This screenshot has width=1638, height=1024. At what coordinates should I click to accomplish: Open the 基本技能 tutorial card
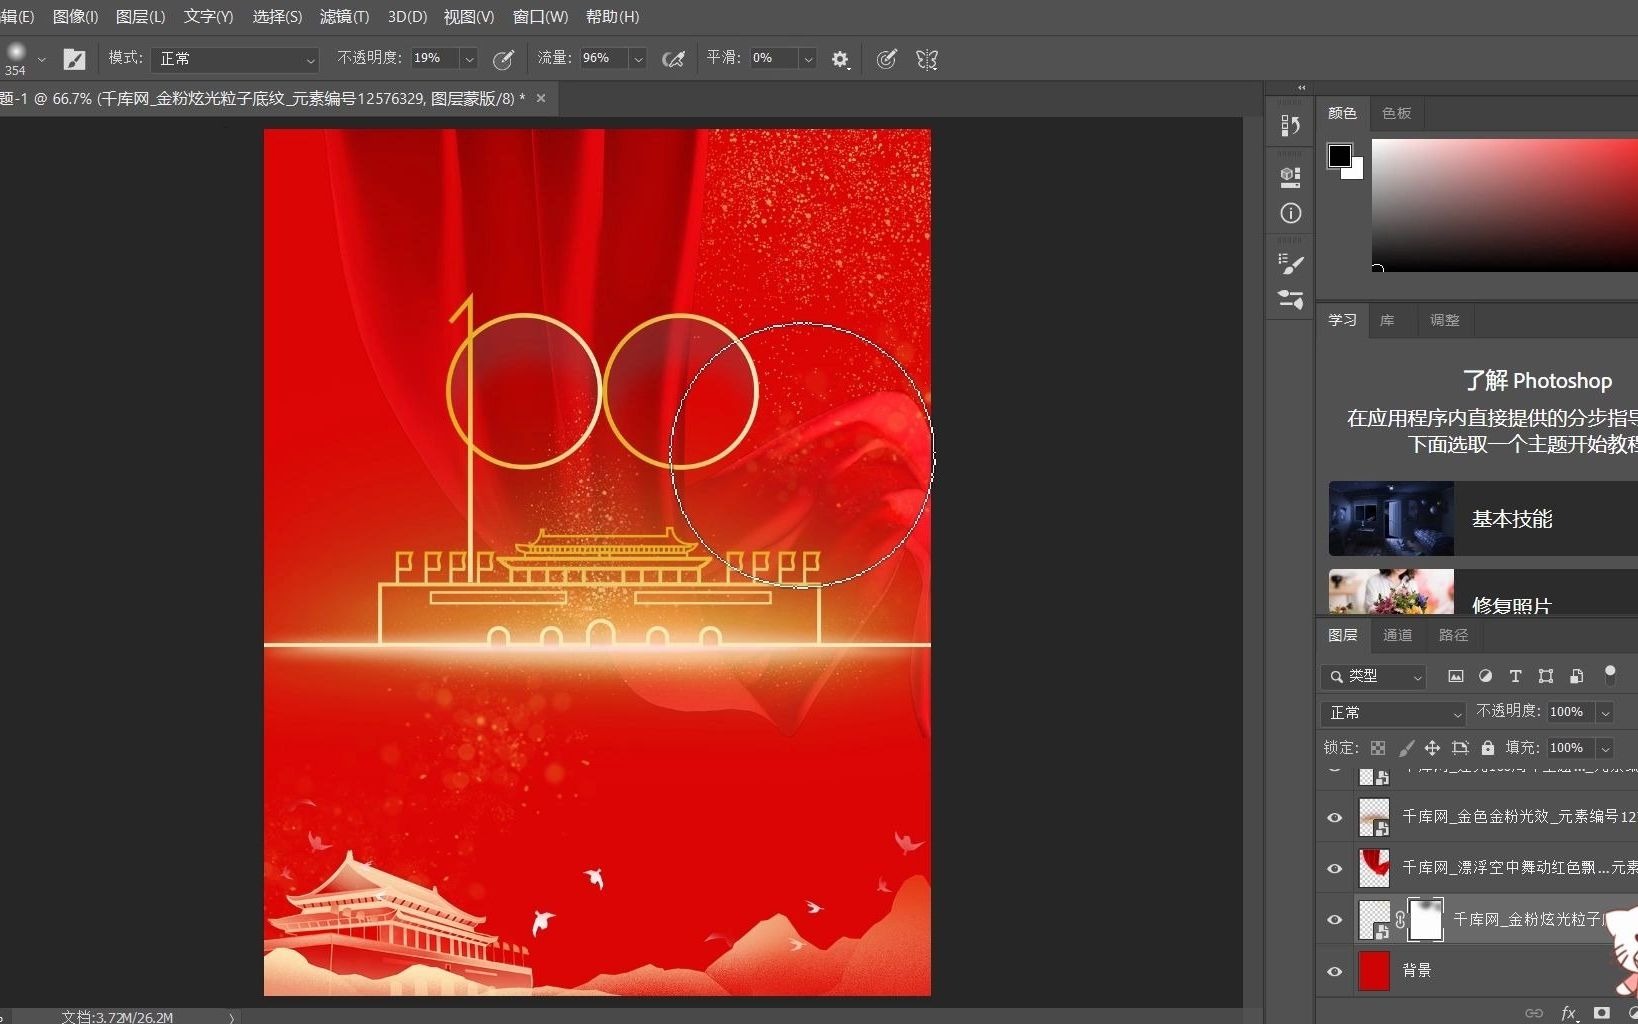click(1483, 519)
